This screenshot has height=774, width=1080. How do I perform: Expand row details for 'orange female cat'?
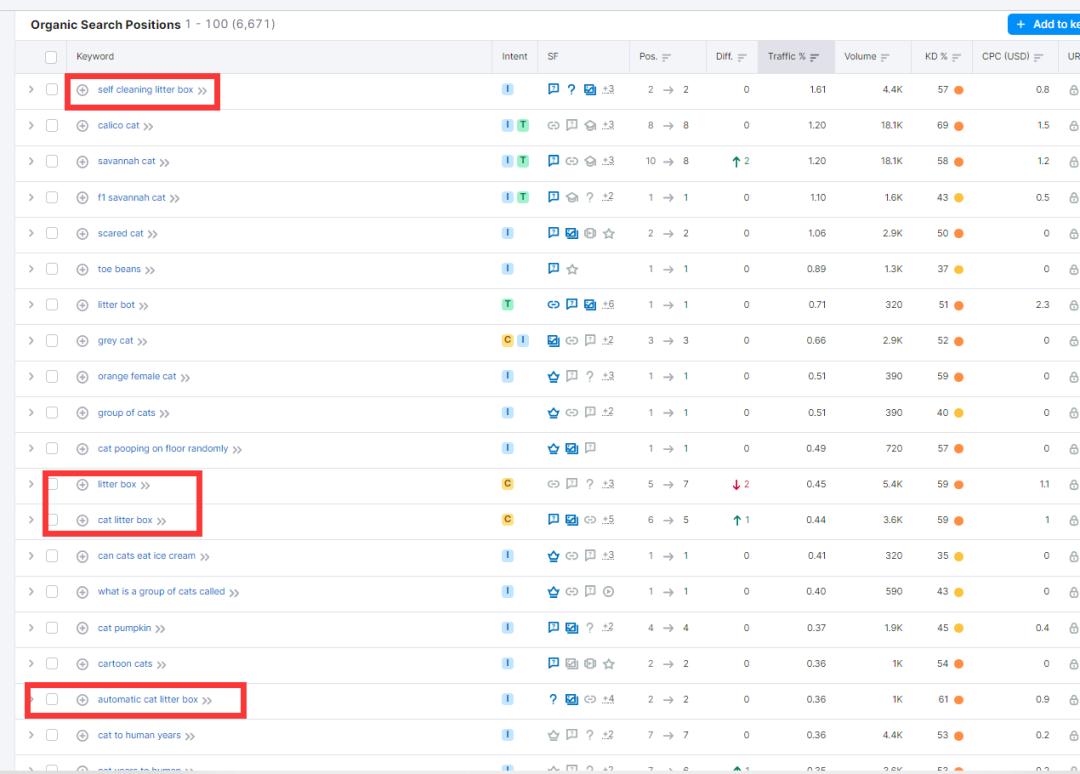click(x=31, y=377)
